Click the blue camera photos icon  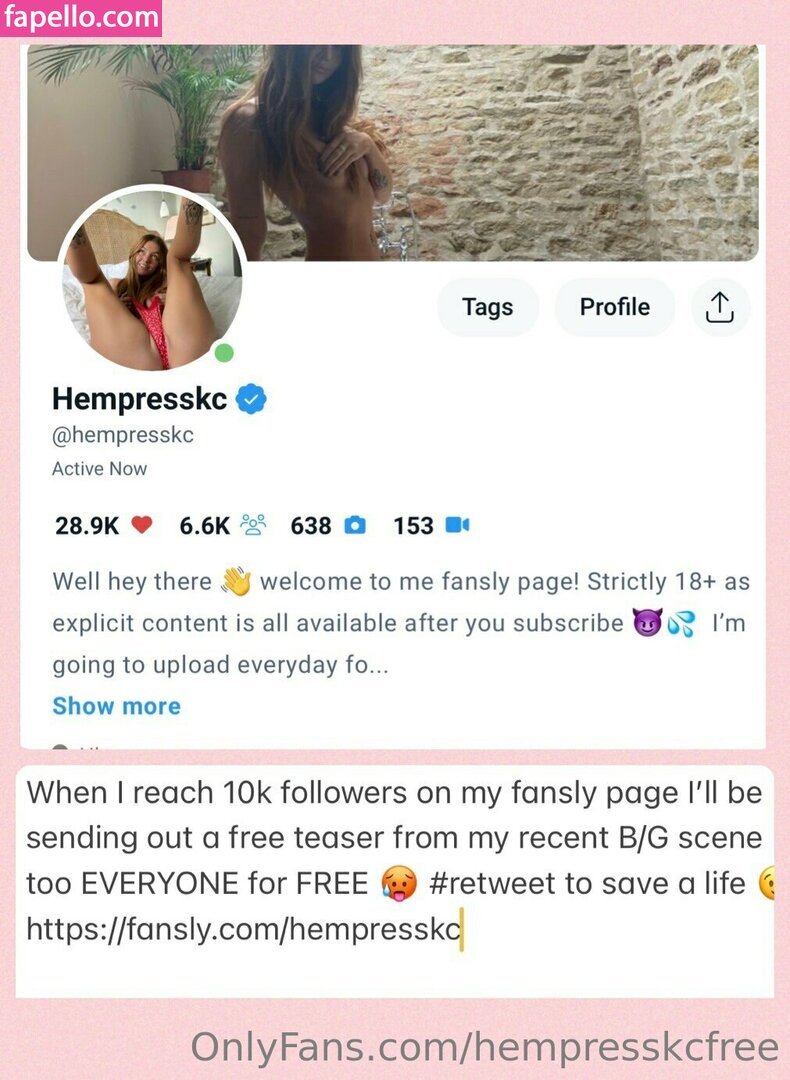point(355,526)
